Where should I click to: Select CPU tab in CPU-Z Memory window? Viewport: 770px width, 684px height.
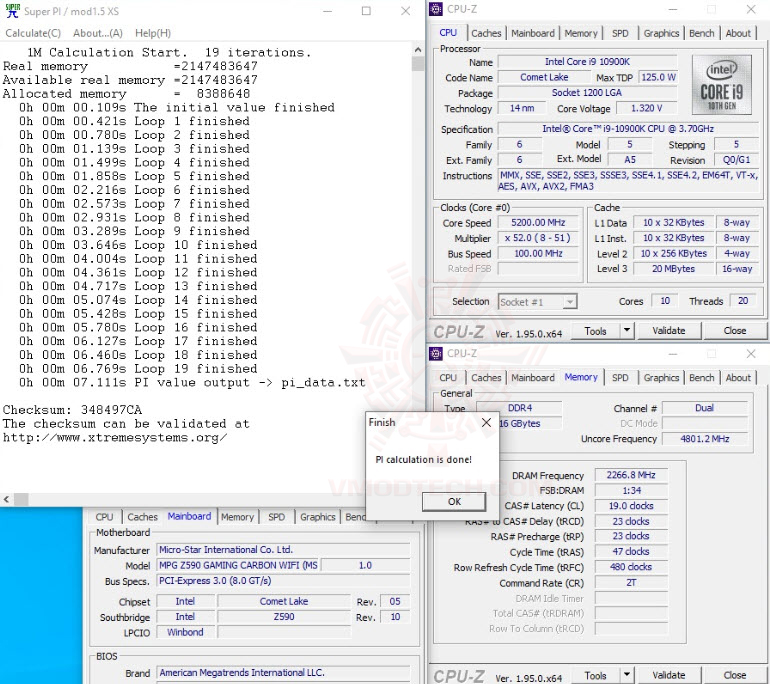(448, 378)
